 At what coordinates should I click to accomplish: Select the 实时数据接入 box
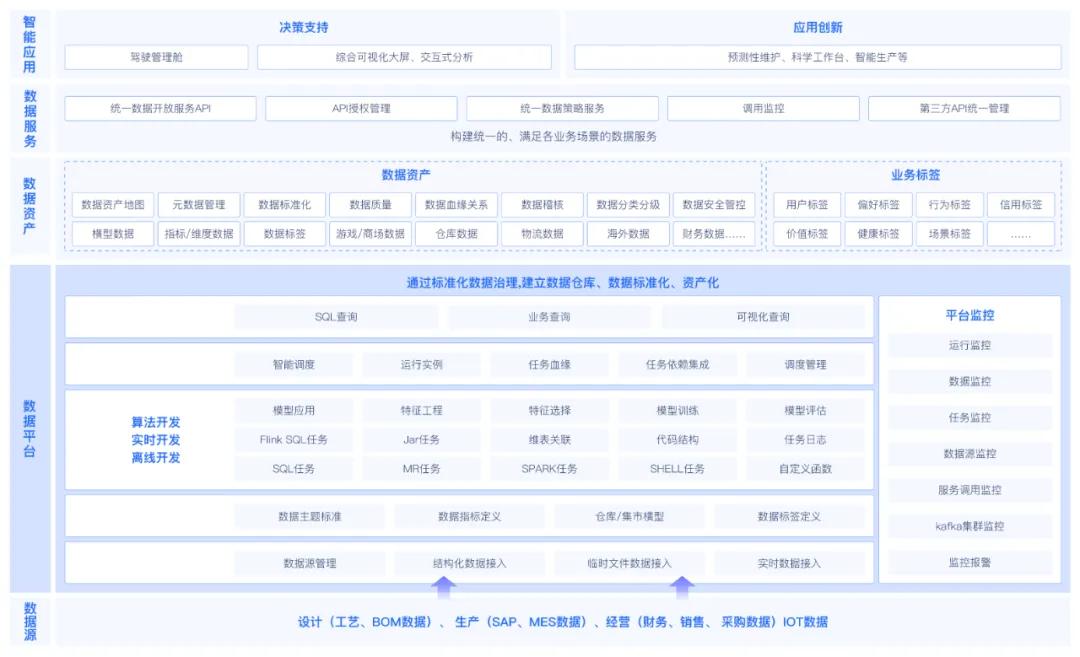click(789, 563)
